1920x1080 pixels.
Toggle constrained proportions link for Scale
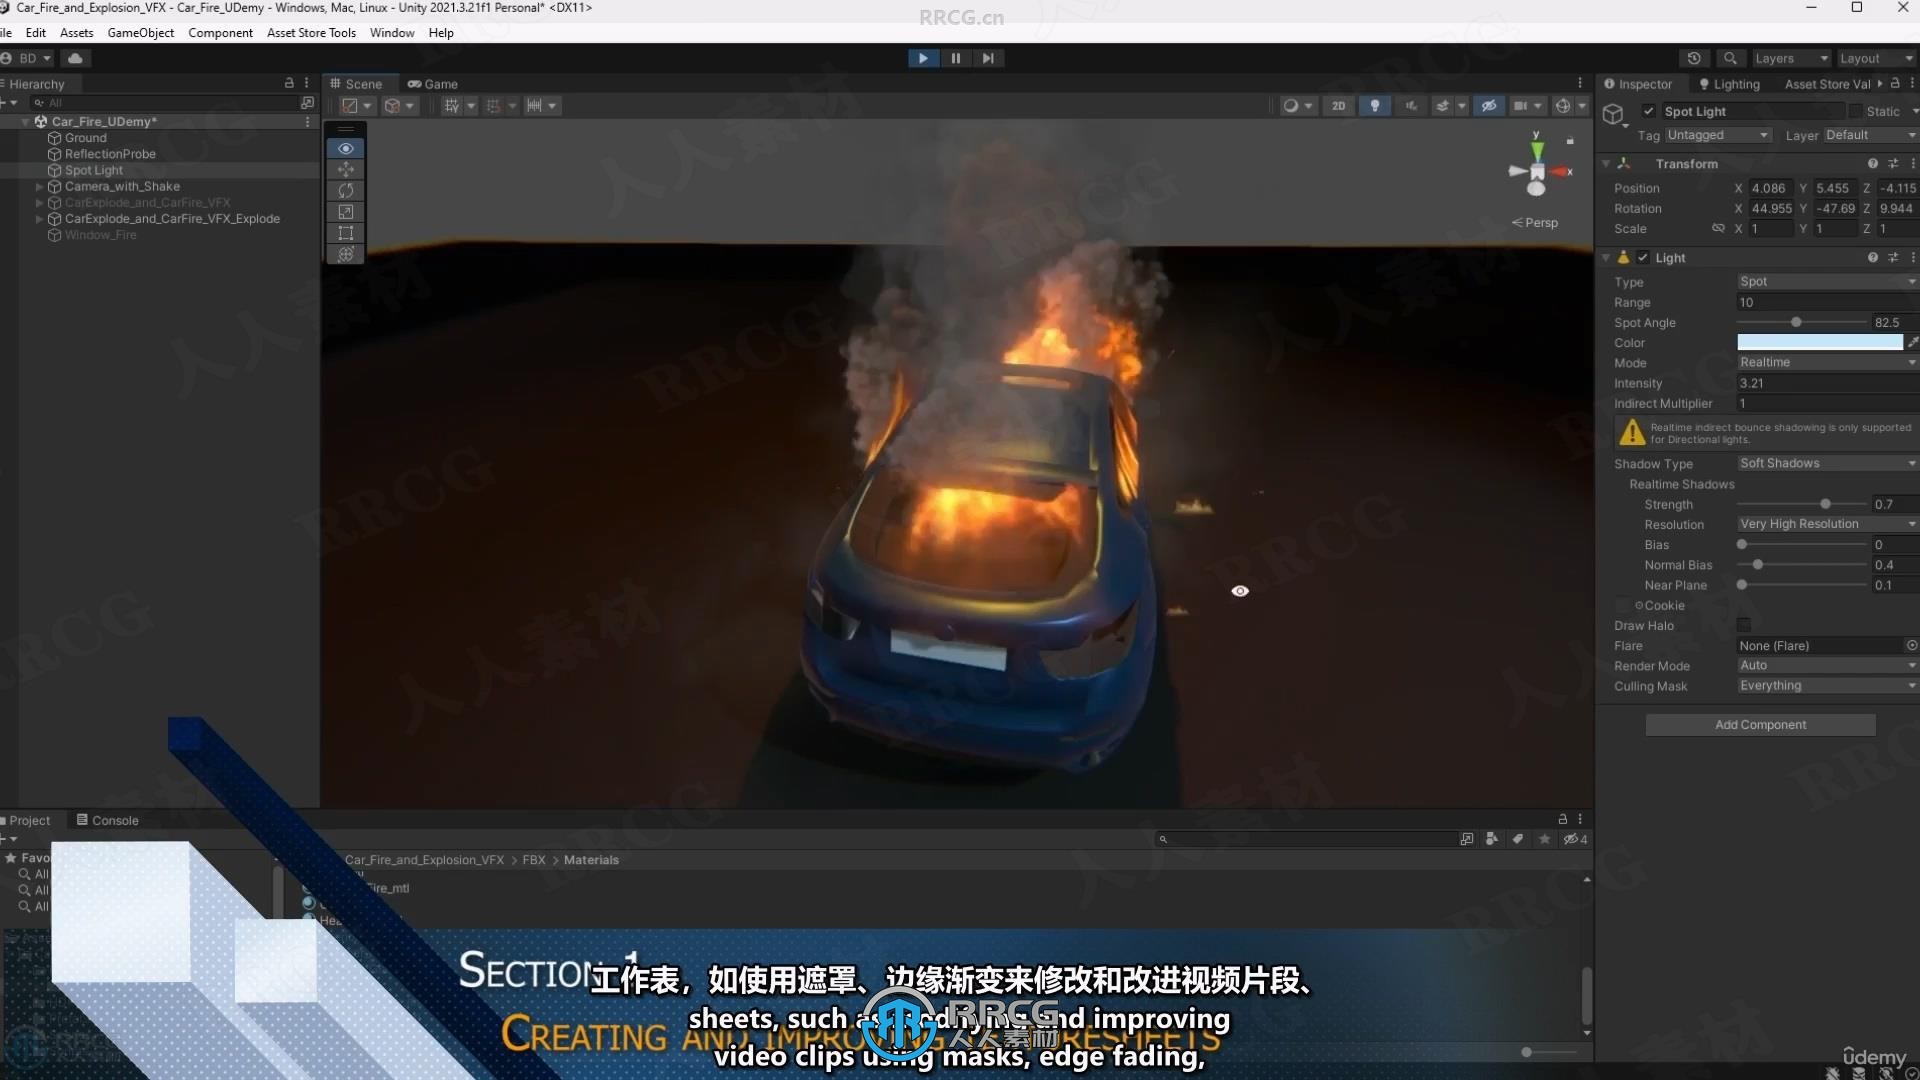(x=1718, y=228)
